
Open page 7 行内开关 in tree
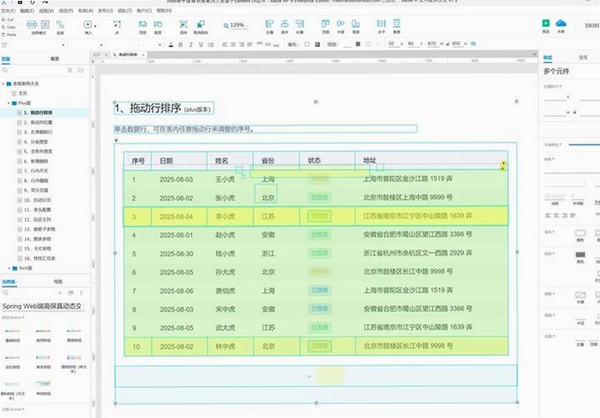(36, 171)
